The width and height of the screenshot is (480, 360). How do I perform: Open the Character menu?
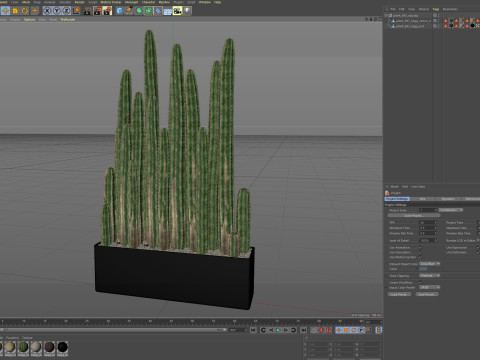(x=148, y=2)
